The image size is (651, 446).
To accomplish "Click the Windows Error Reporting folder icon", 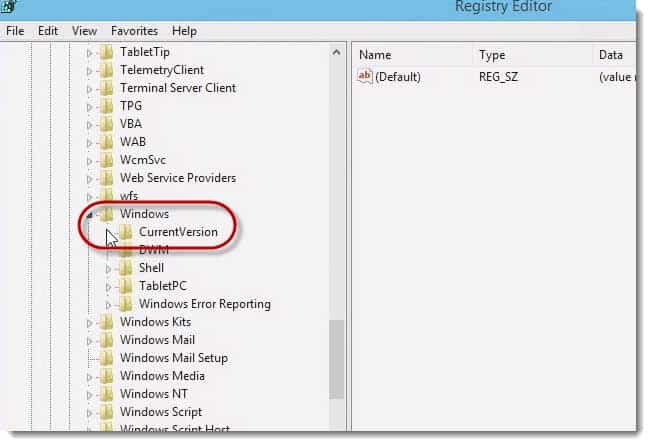I will coord(125,304).
